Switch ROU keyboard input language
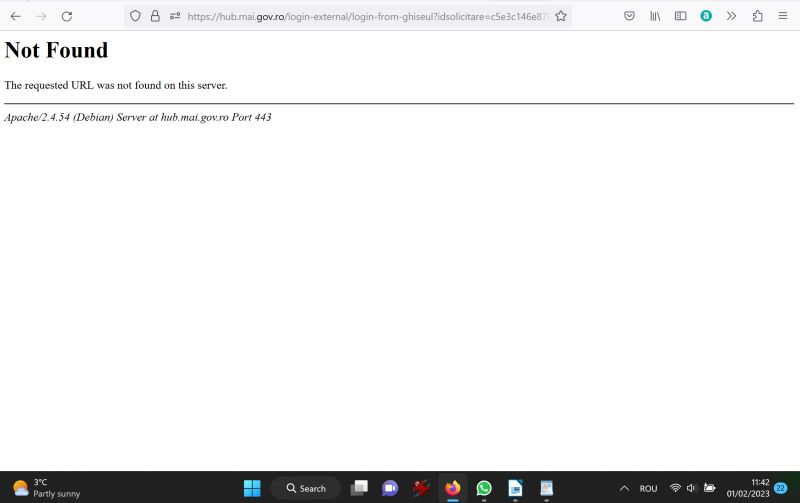Screen dimensions: 800x503 click(x=648, y=488)
